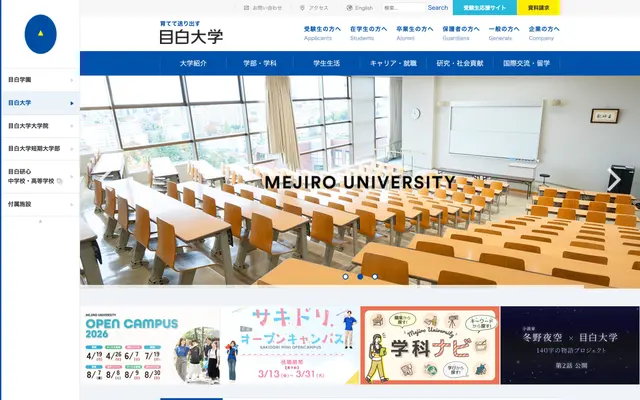Open the 学生生活 navigation menu

pyautogui.click(x=327, y=63)
